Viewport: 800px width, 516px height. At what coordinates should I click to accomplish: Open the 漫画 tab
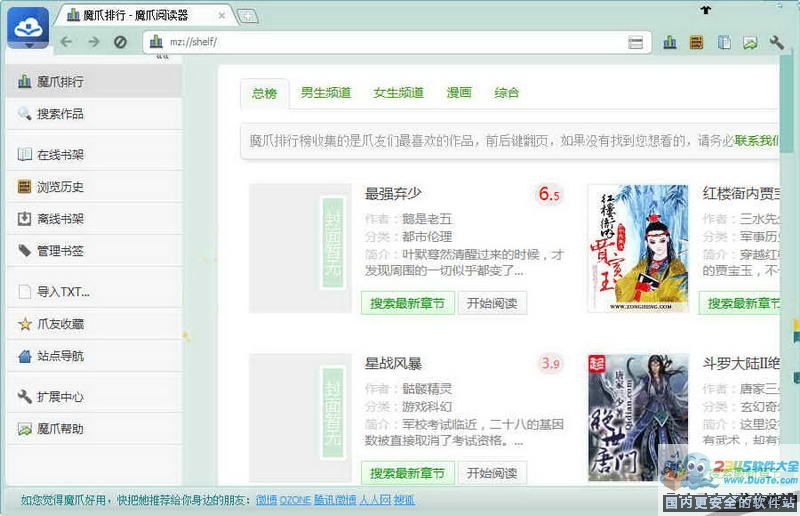point(459,92)
